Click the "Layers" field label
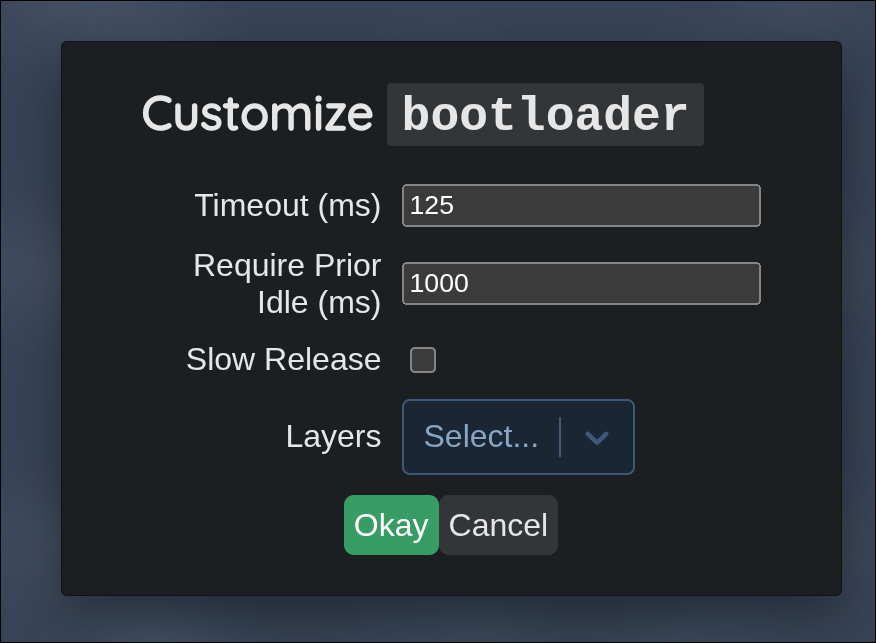The width and height of the screenshot is (876, 643). tap(333, 436)
